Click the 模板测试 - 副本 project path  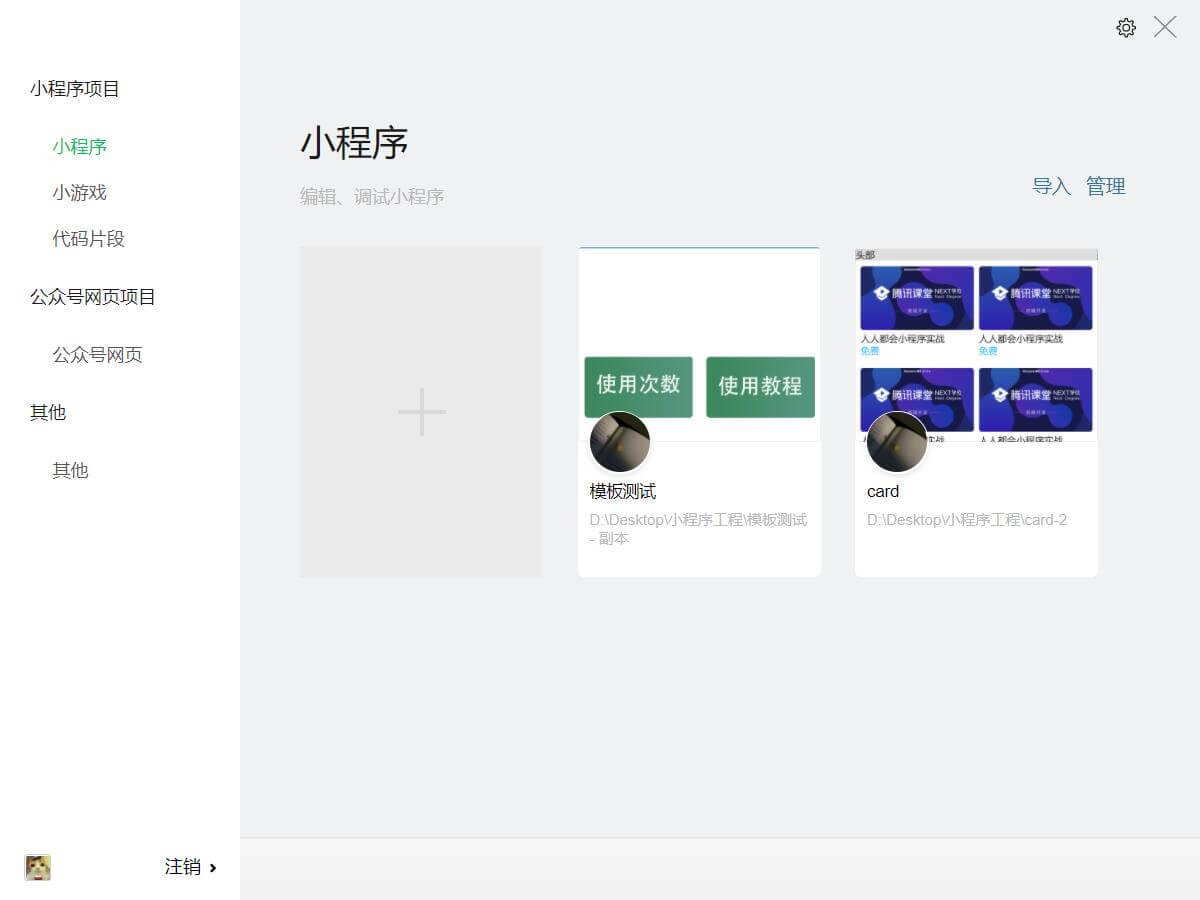[699, 529]
